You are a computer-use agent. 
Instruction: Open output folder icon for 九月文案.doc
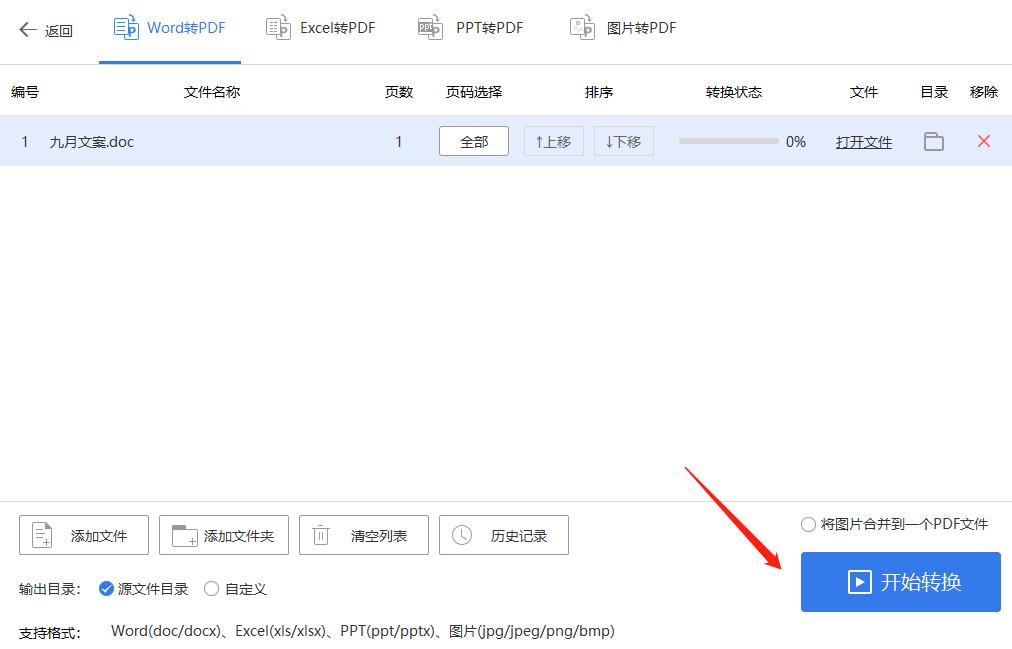pyautogui.click(x=933, y=141)
